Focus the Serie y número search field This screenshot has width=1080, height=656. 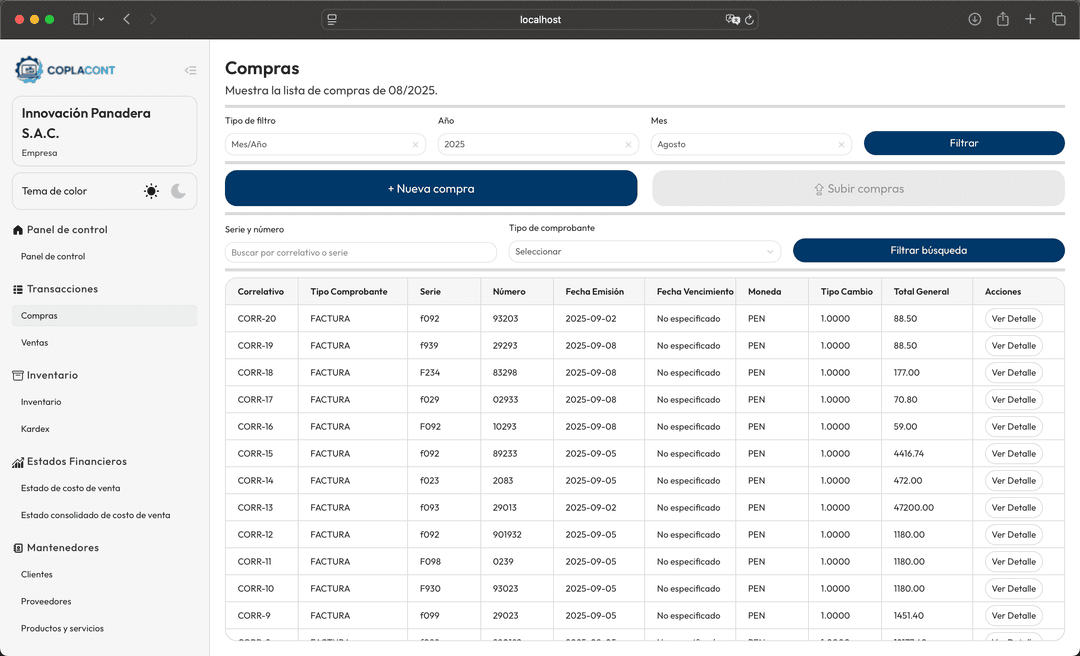pyautogui.click(x=360, y=252)
